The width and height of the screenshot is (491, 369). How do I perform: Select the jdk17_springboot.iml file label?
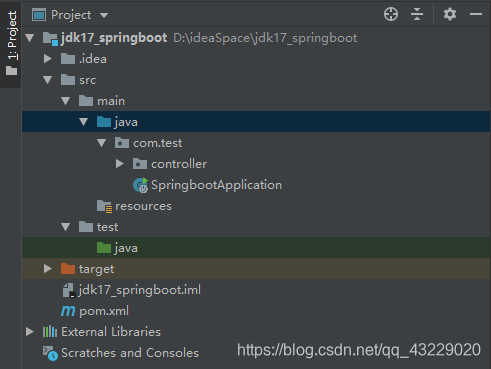coord(140,290)
